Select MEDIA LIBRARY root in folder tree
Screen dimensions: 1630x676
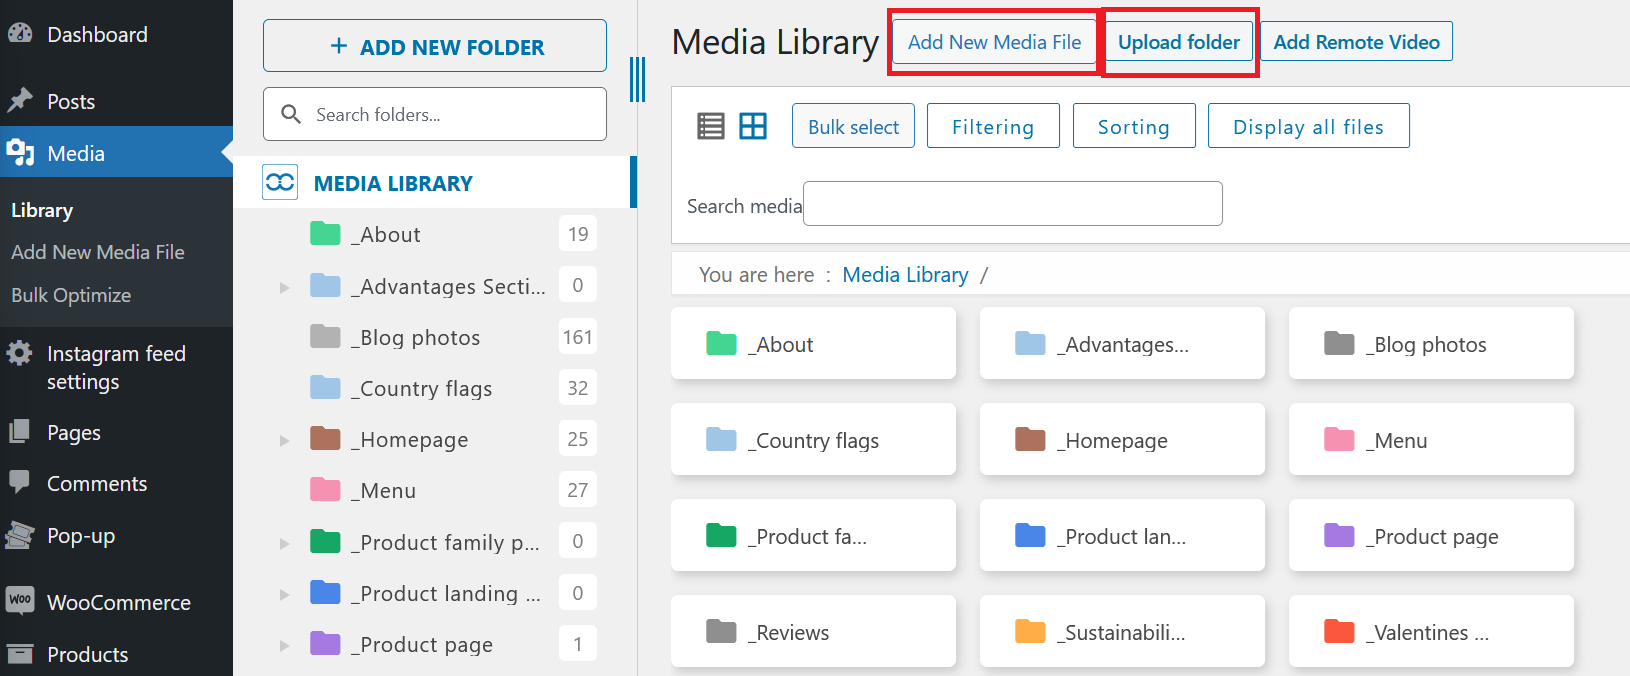click(x=393, y=183)
